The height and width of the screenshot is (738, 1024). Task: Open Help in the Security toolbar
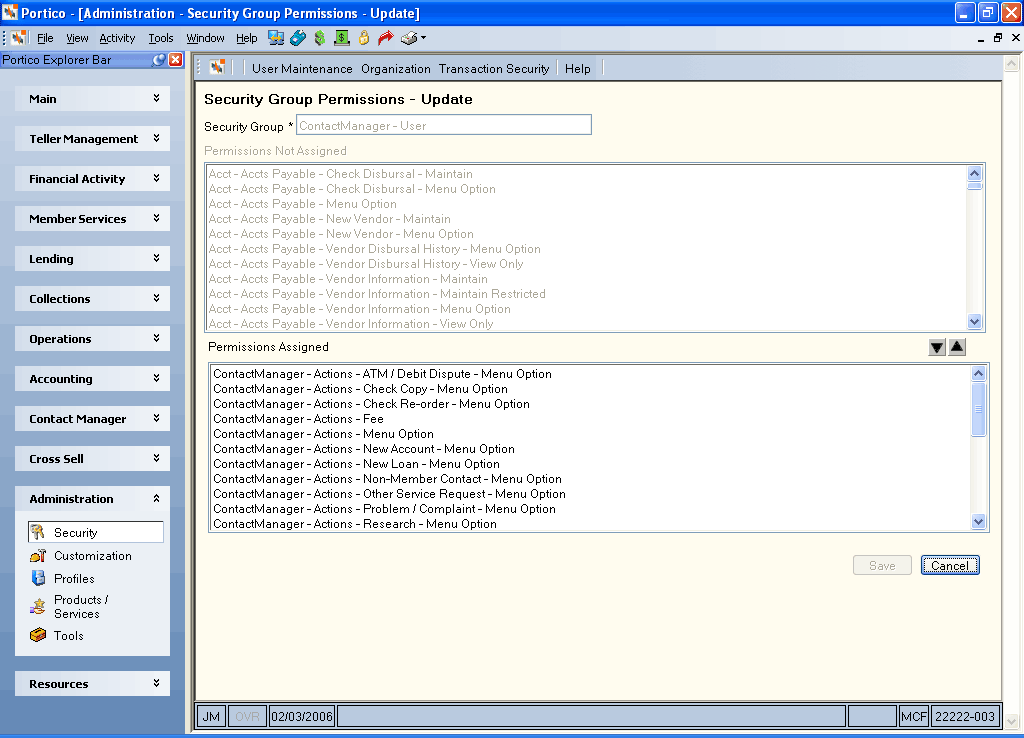click(577, 69)
